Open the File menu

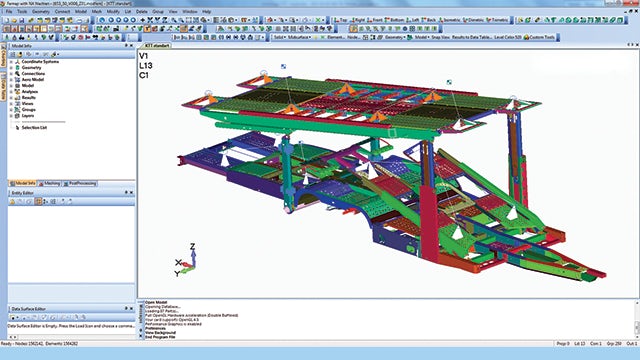(9, 11)
